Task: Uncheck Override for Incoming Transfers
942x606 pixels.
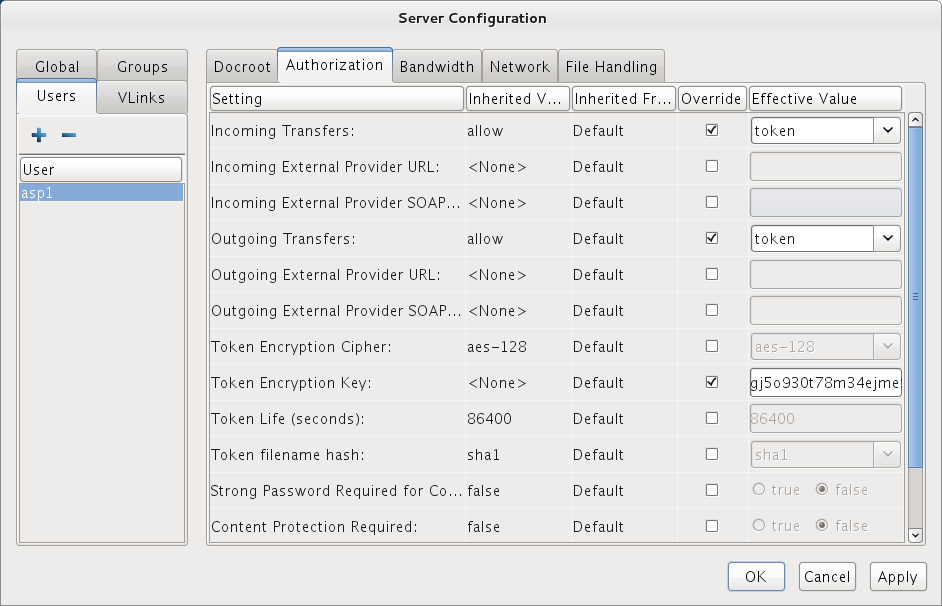Action: (712, 130)
